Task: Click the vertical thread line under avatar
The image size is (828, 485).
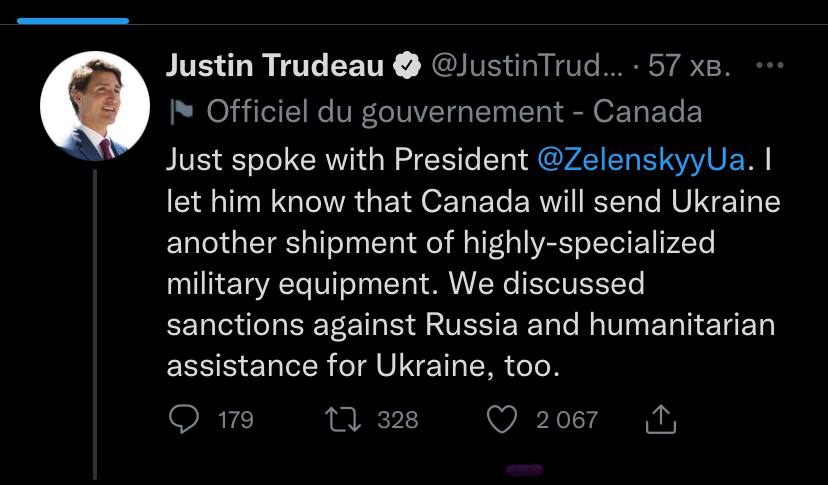Action: 96,324
